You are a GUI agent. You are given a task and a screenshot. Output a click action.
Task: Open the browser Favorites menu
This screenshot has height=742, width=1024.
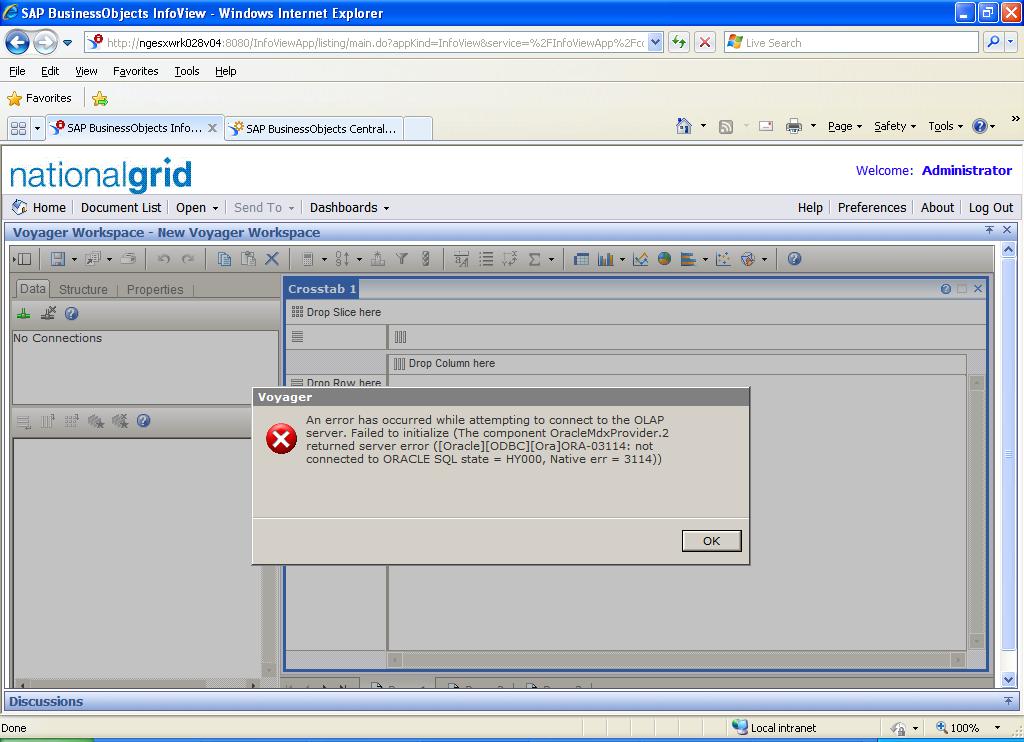point(135,71)
